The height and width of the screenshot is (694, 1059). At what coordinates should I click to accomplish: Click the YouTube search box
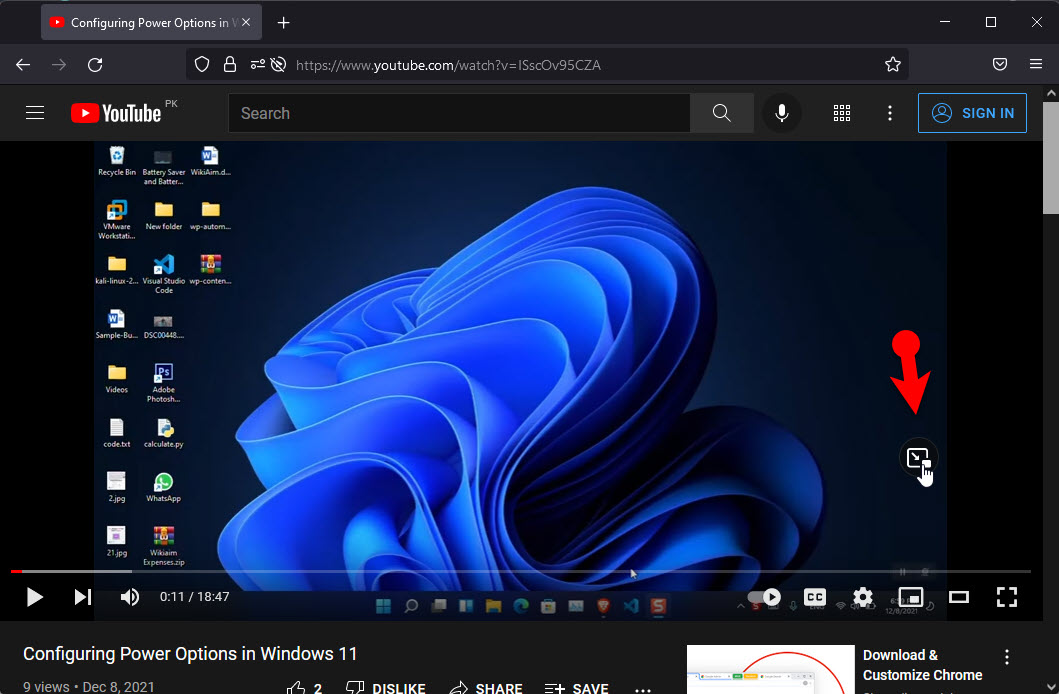pyautogui.click(x=459, y=113)
